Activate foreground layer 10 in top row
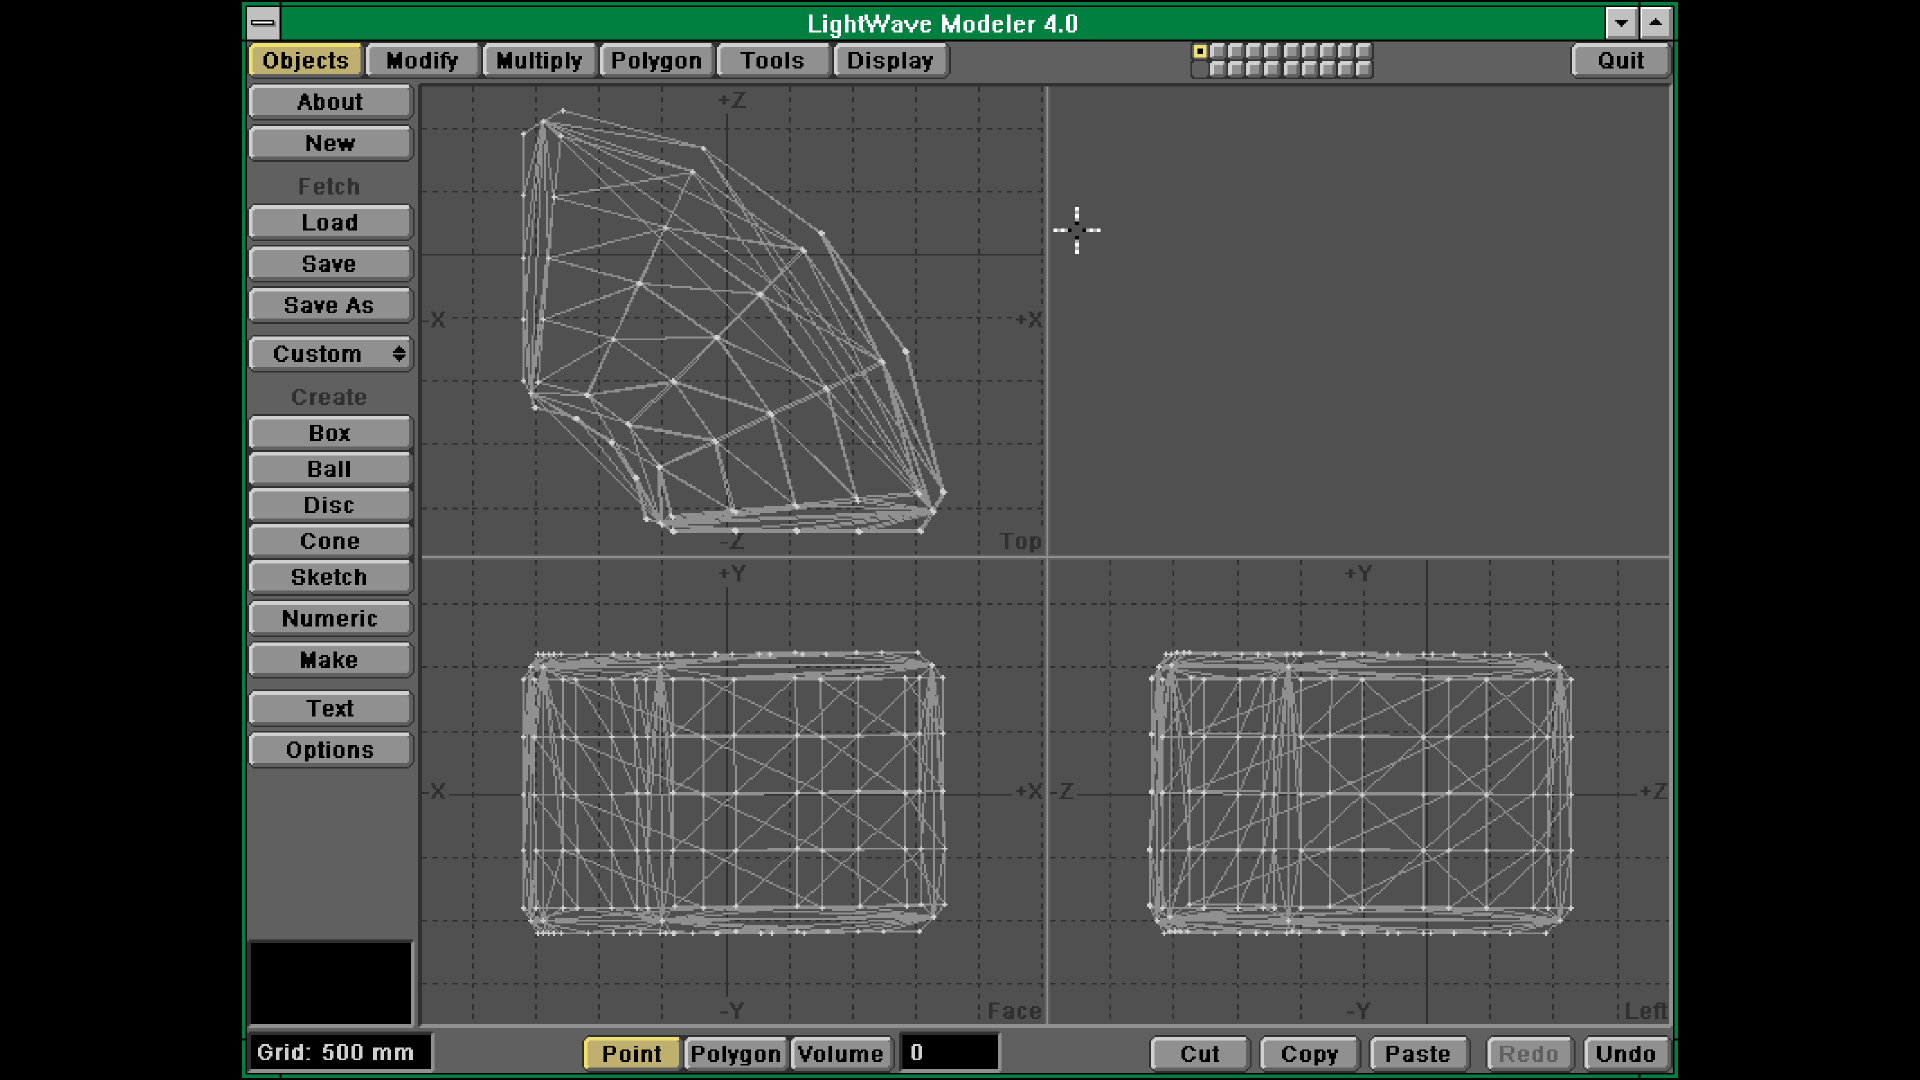Screen dimensions: 1920x1080 [x=1364, y=51]
